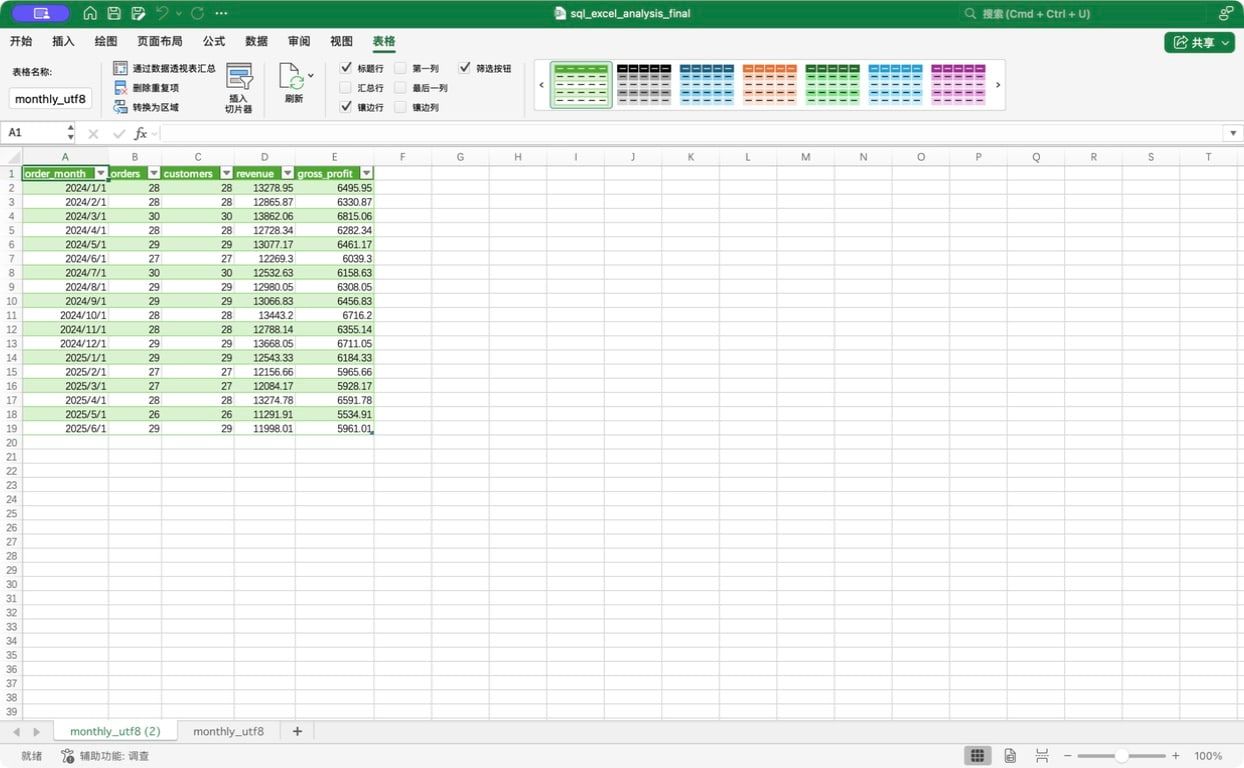Click the zoom in plus icon

[1175, 756]
